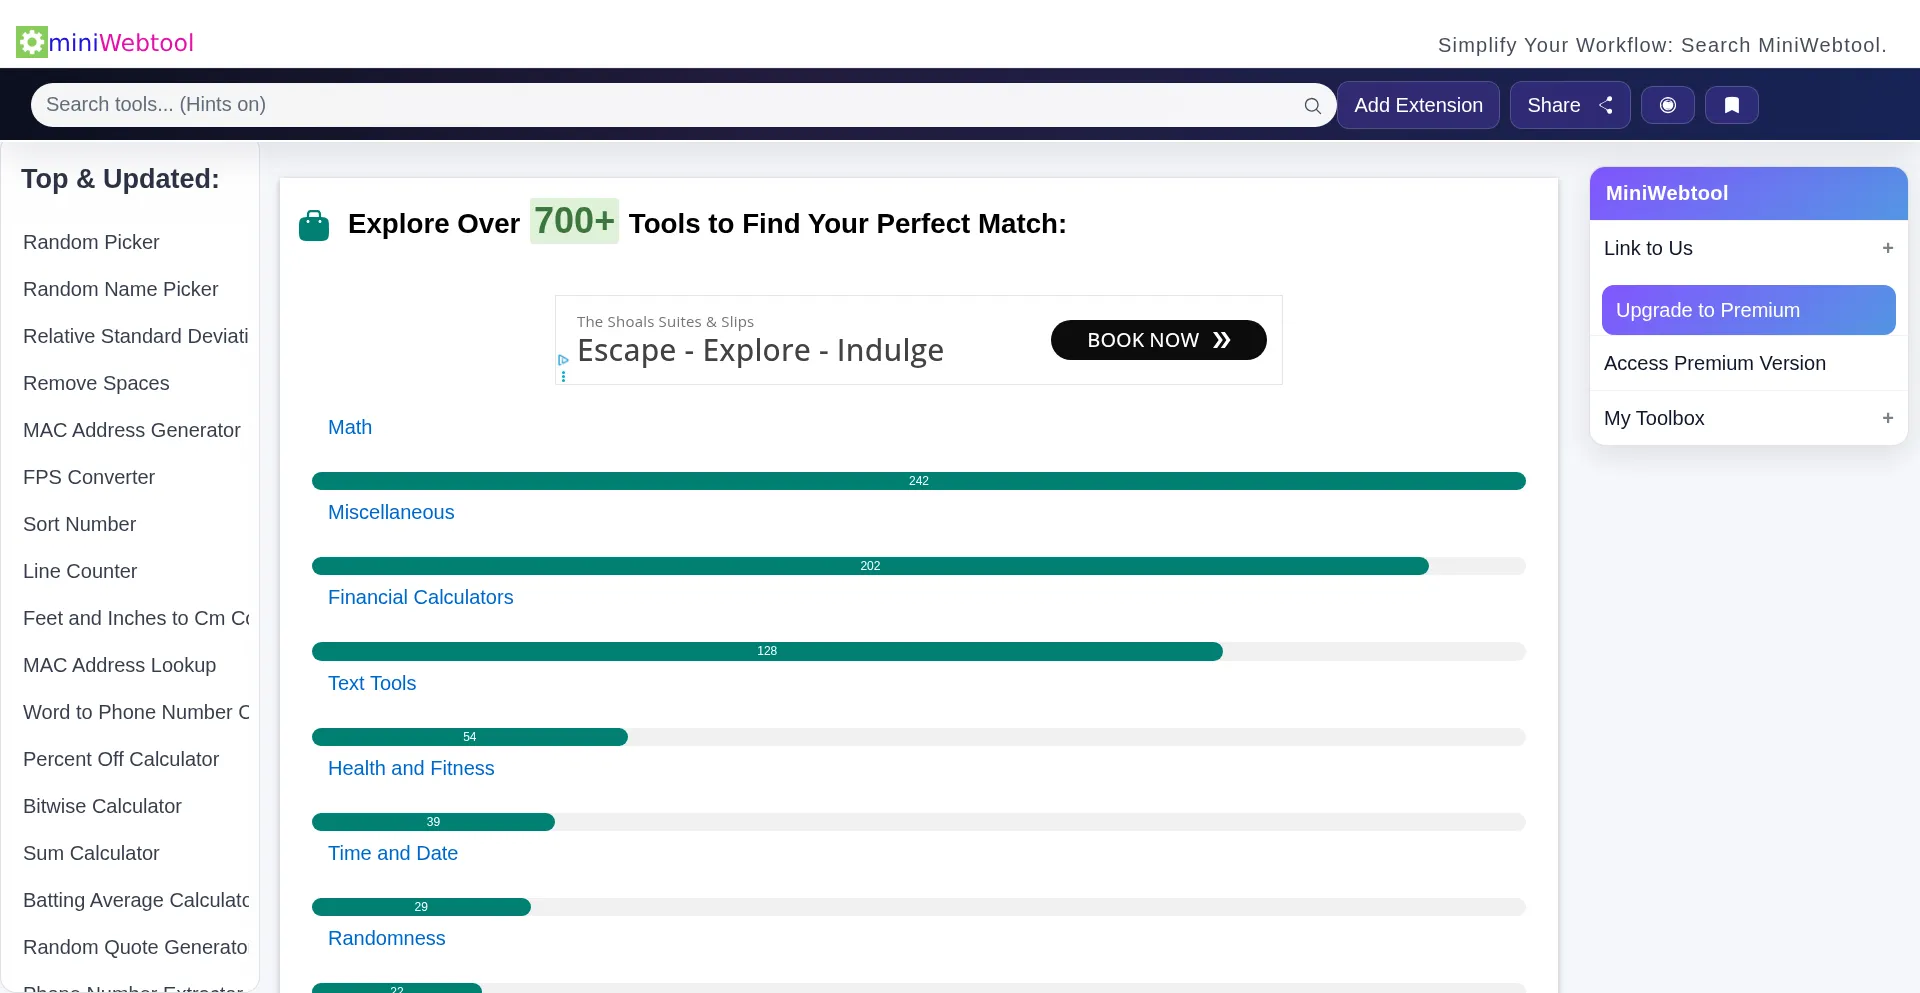This screenshot has height=993, width=1920.
Task: Click the Add Extension button
Action: pyautogui.click(x=1418, y=104)
